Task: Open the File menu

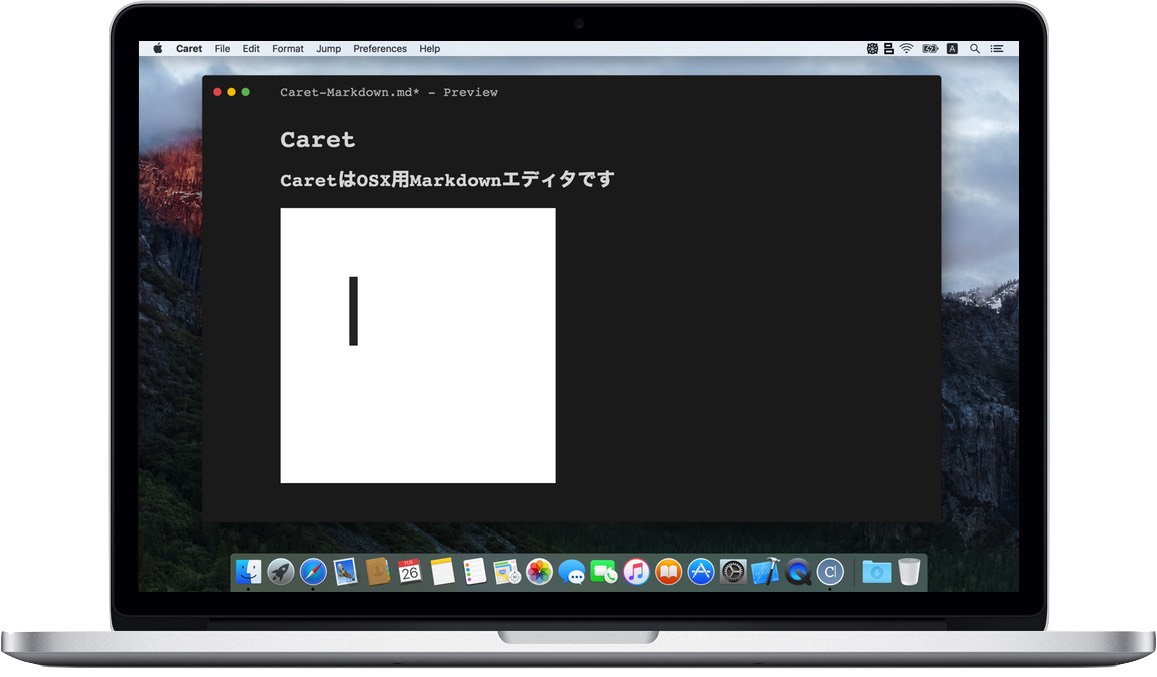Action: click(222, 49)
